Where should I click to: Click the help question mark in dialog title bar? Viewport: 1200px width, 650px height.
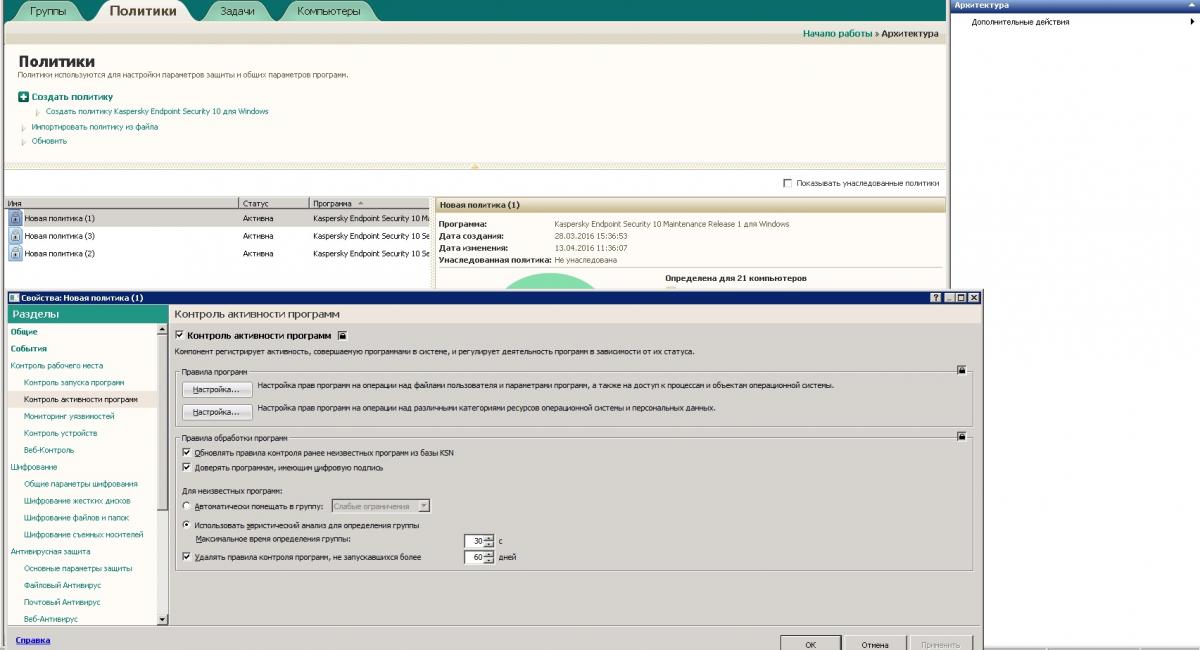935,298
